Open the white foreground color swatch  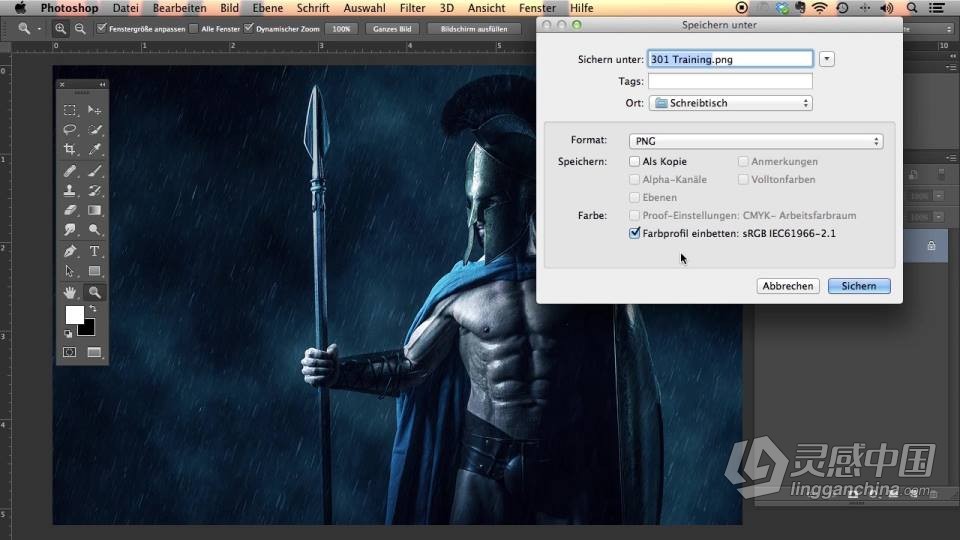click(74, 315)
